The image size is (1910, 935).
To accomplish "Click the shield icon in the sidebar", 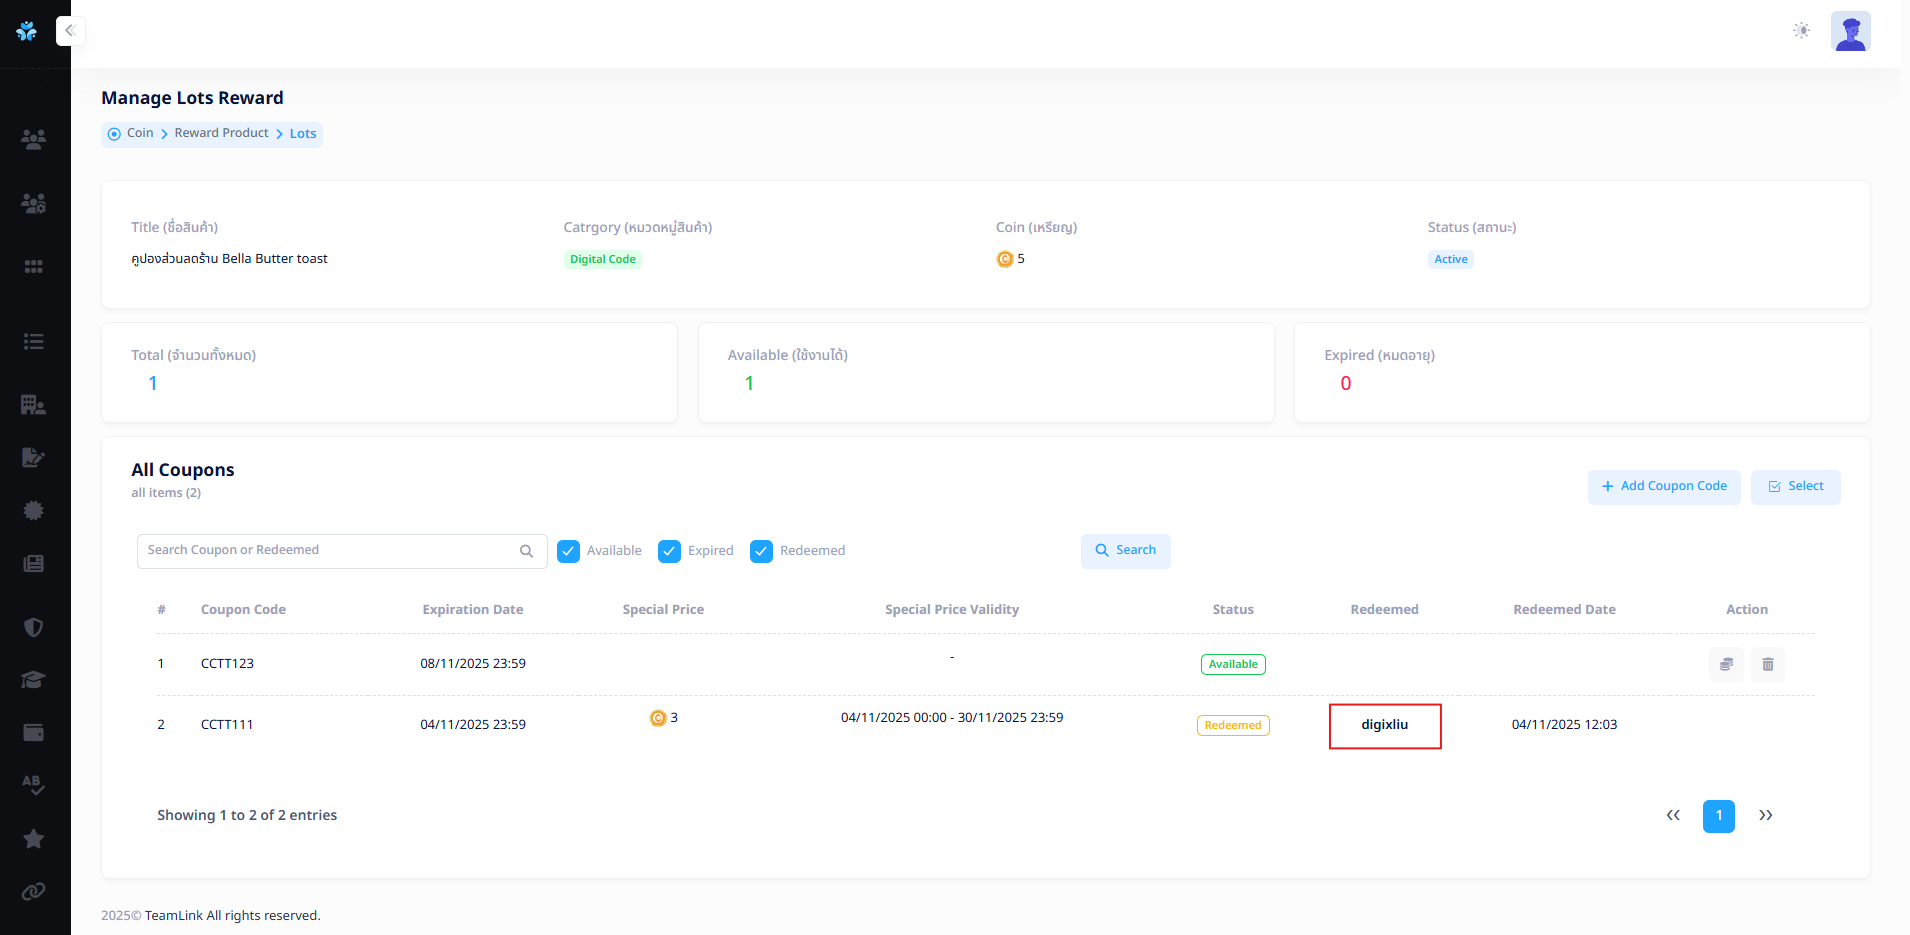I will point(33,627).
